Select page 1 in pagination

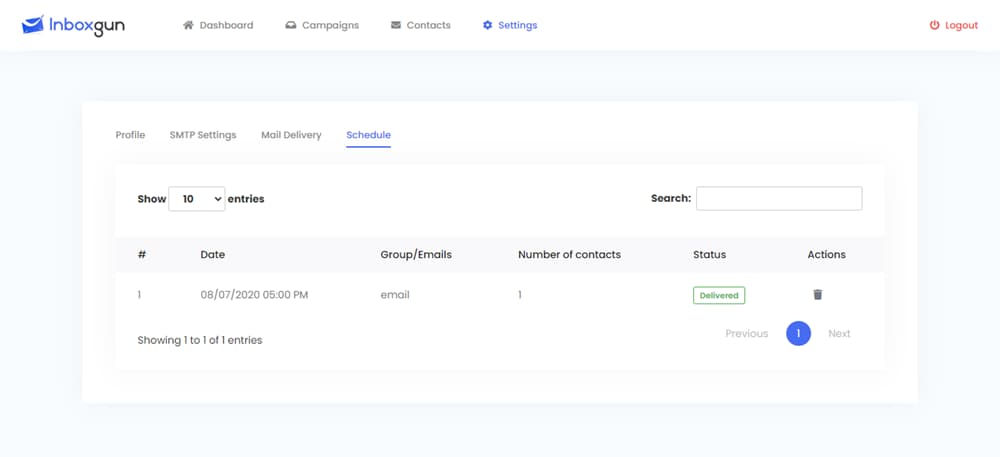pyautogui.click(x=798, y=333)
